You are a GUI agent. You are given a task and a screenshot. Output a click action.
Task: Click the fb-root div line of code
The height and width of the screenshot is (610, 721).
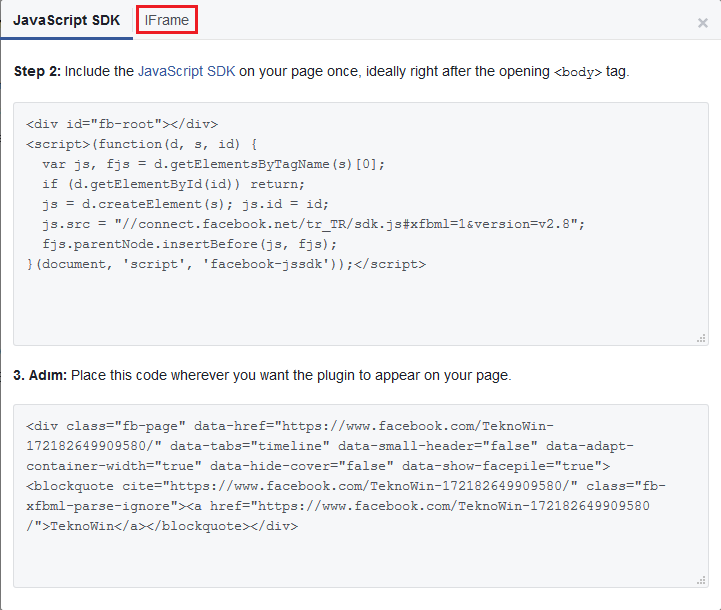122,124
